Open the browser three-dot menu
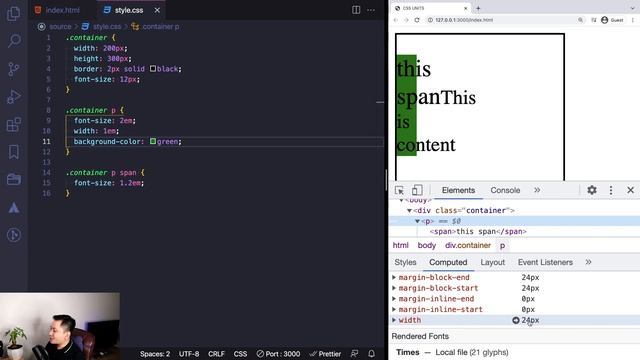Screen dimensions: 640x360 click(633, 20)
